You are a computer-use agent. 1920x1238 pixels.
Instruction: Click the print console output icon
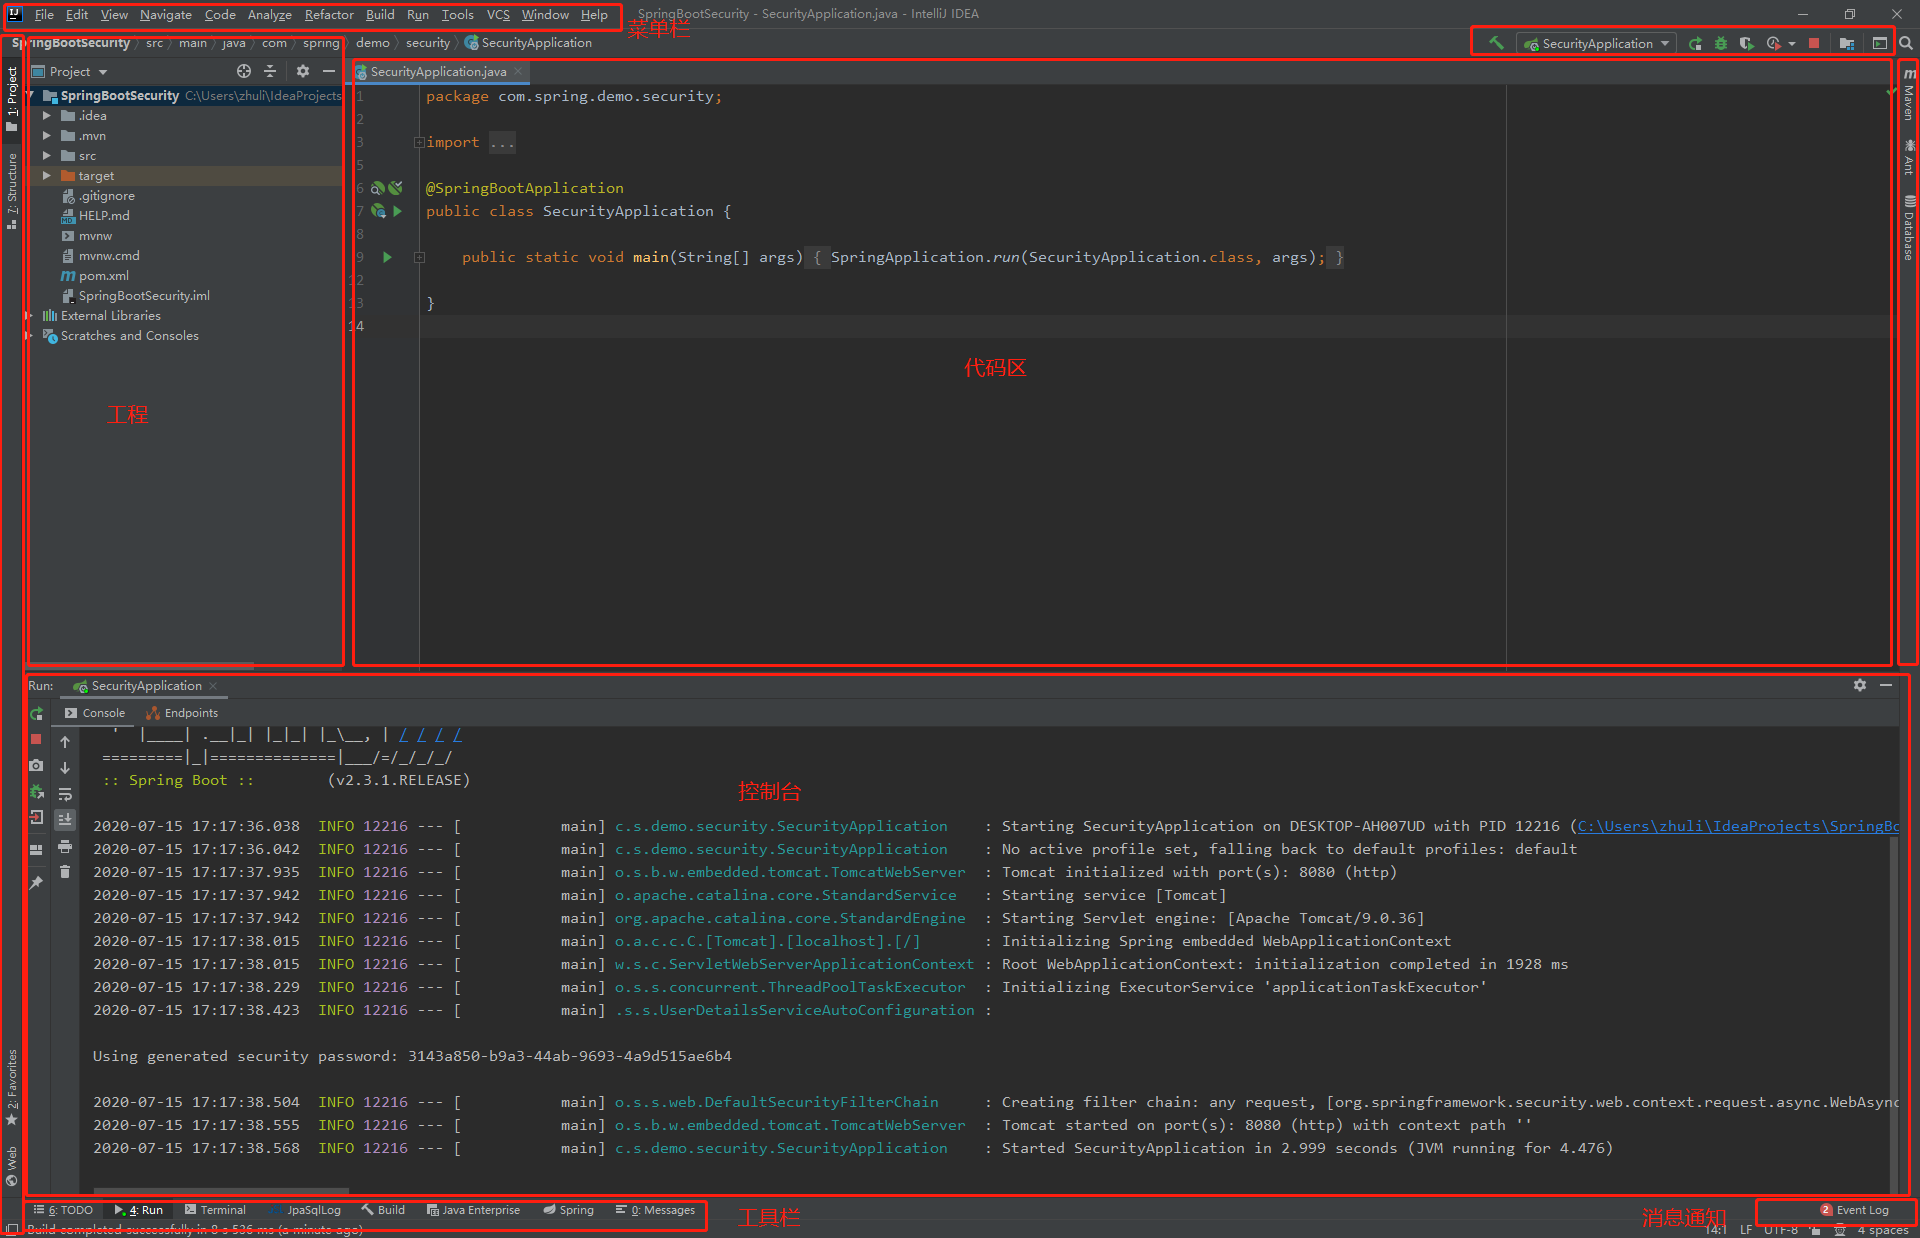(x=65, y=846)
